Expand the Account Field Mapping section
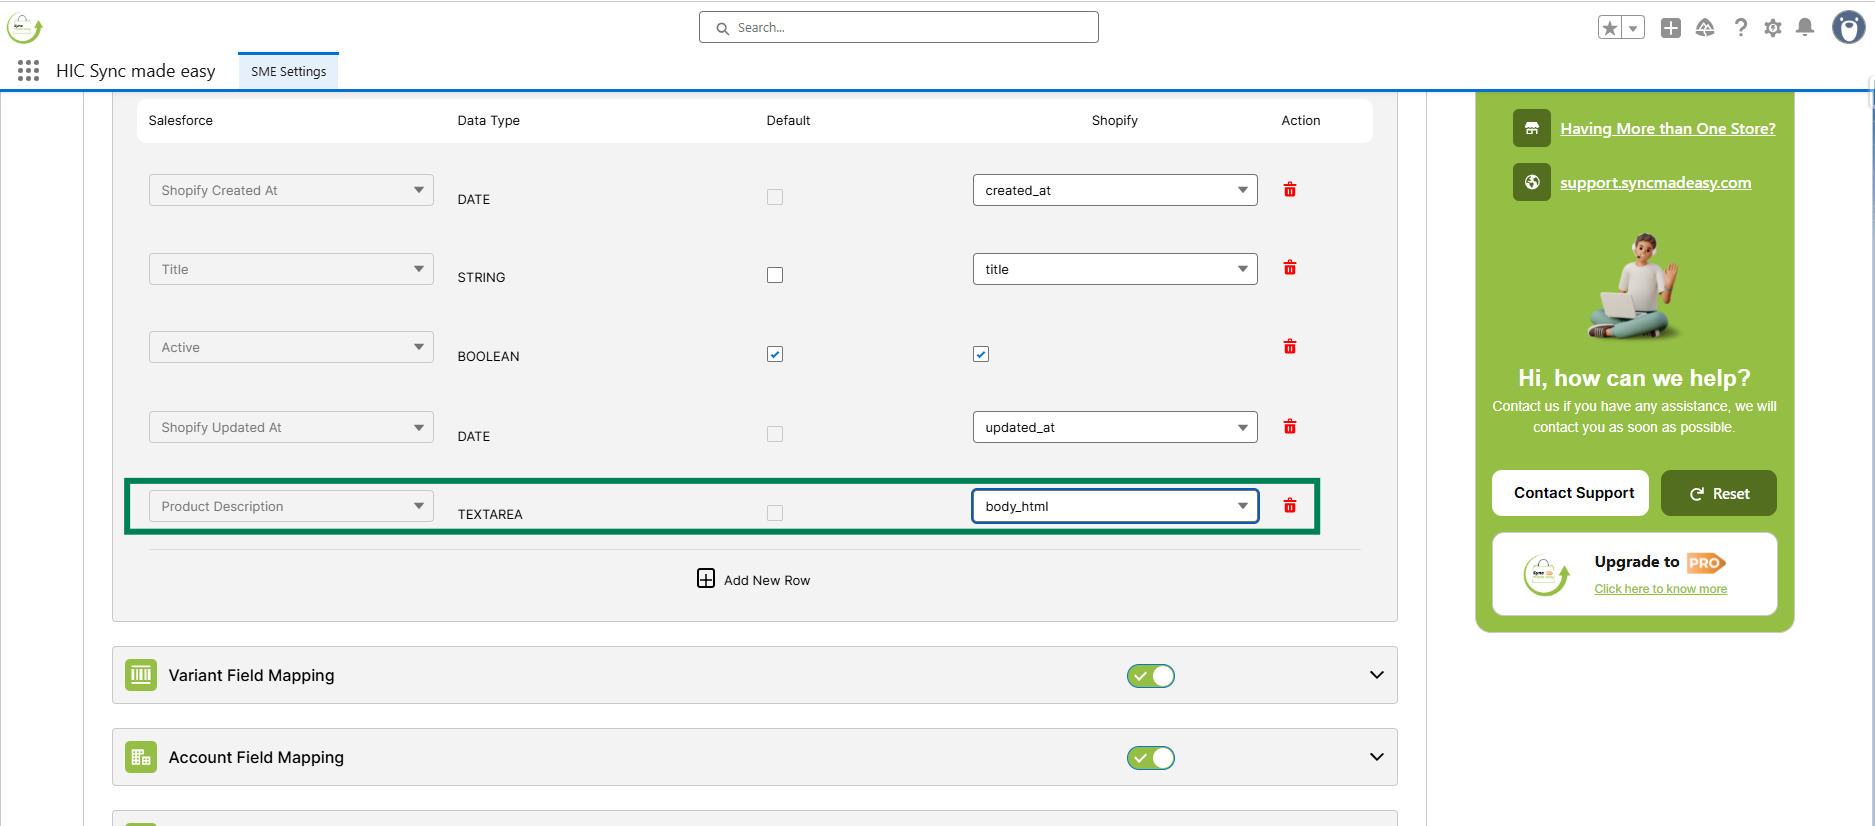 point(1377,757)
